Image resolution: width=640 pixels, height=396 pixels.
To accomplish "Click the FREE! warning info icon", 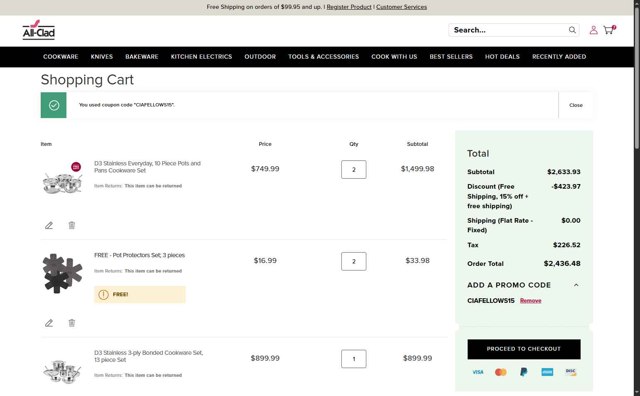I will [103, 294].
